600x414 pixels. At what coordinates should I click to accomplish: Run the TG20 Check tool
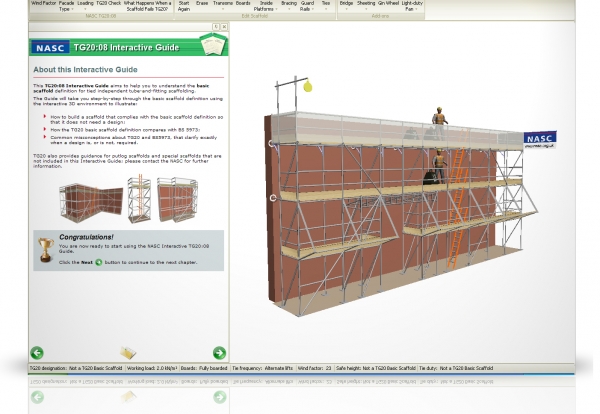pos(109,5)
